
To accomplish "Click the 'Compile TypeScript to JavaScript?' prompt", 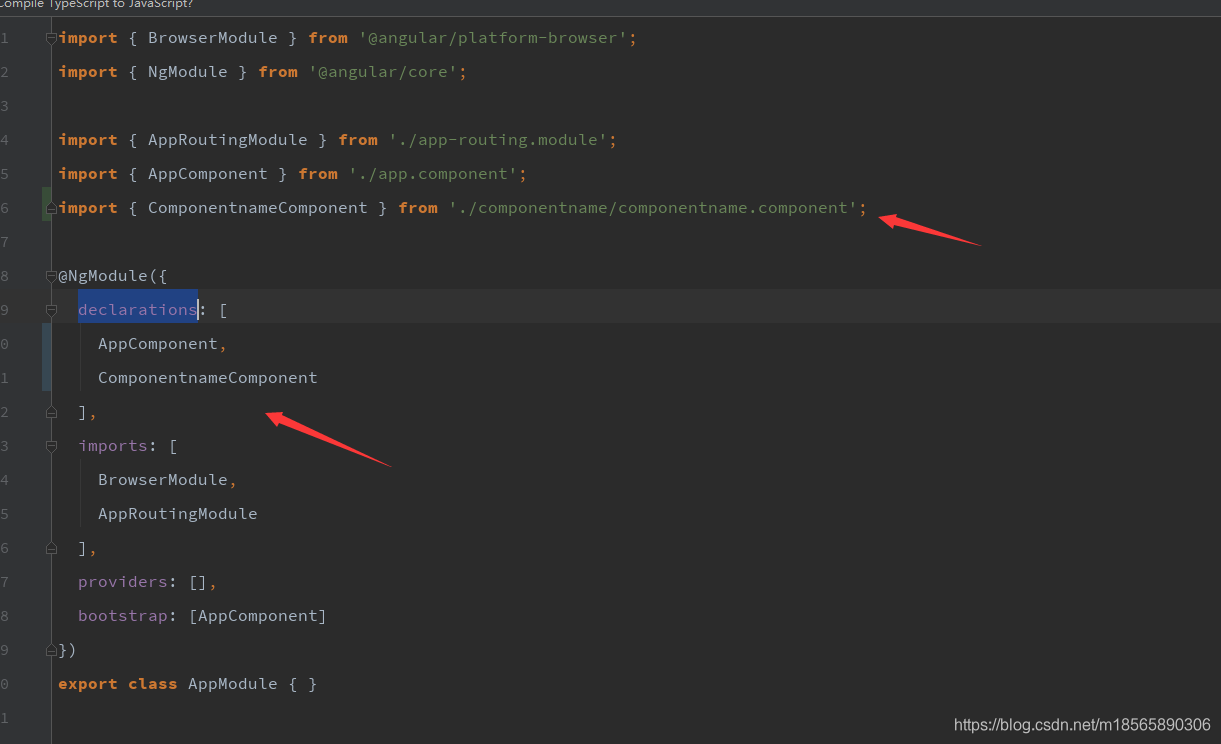I will [97, 4].
